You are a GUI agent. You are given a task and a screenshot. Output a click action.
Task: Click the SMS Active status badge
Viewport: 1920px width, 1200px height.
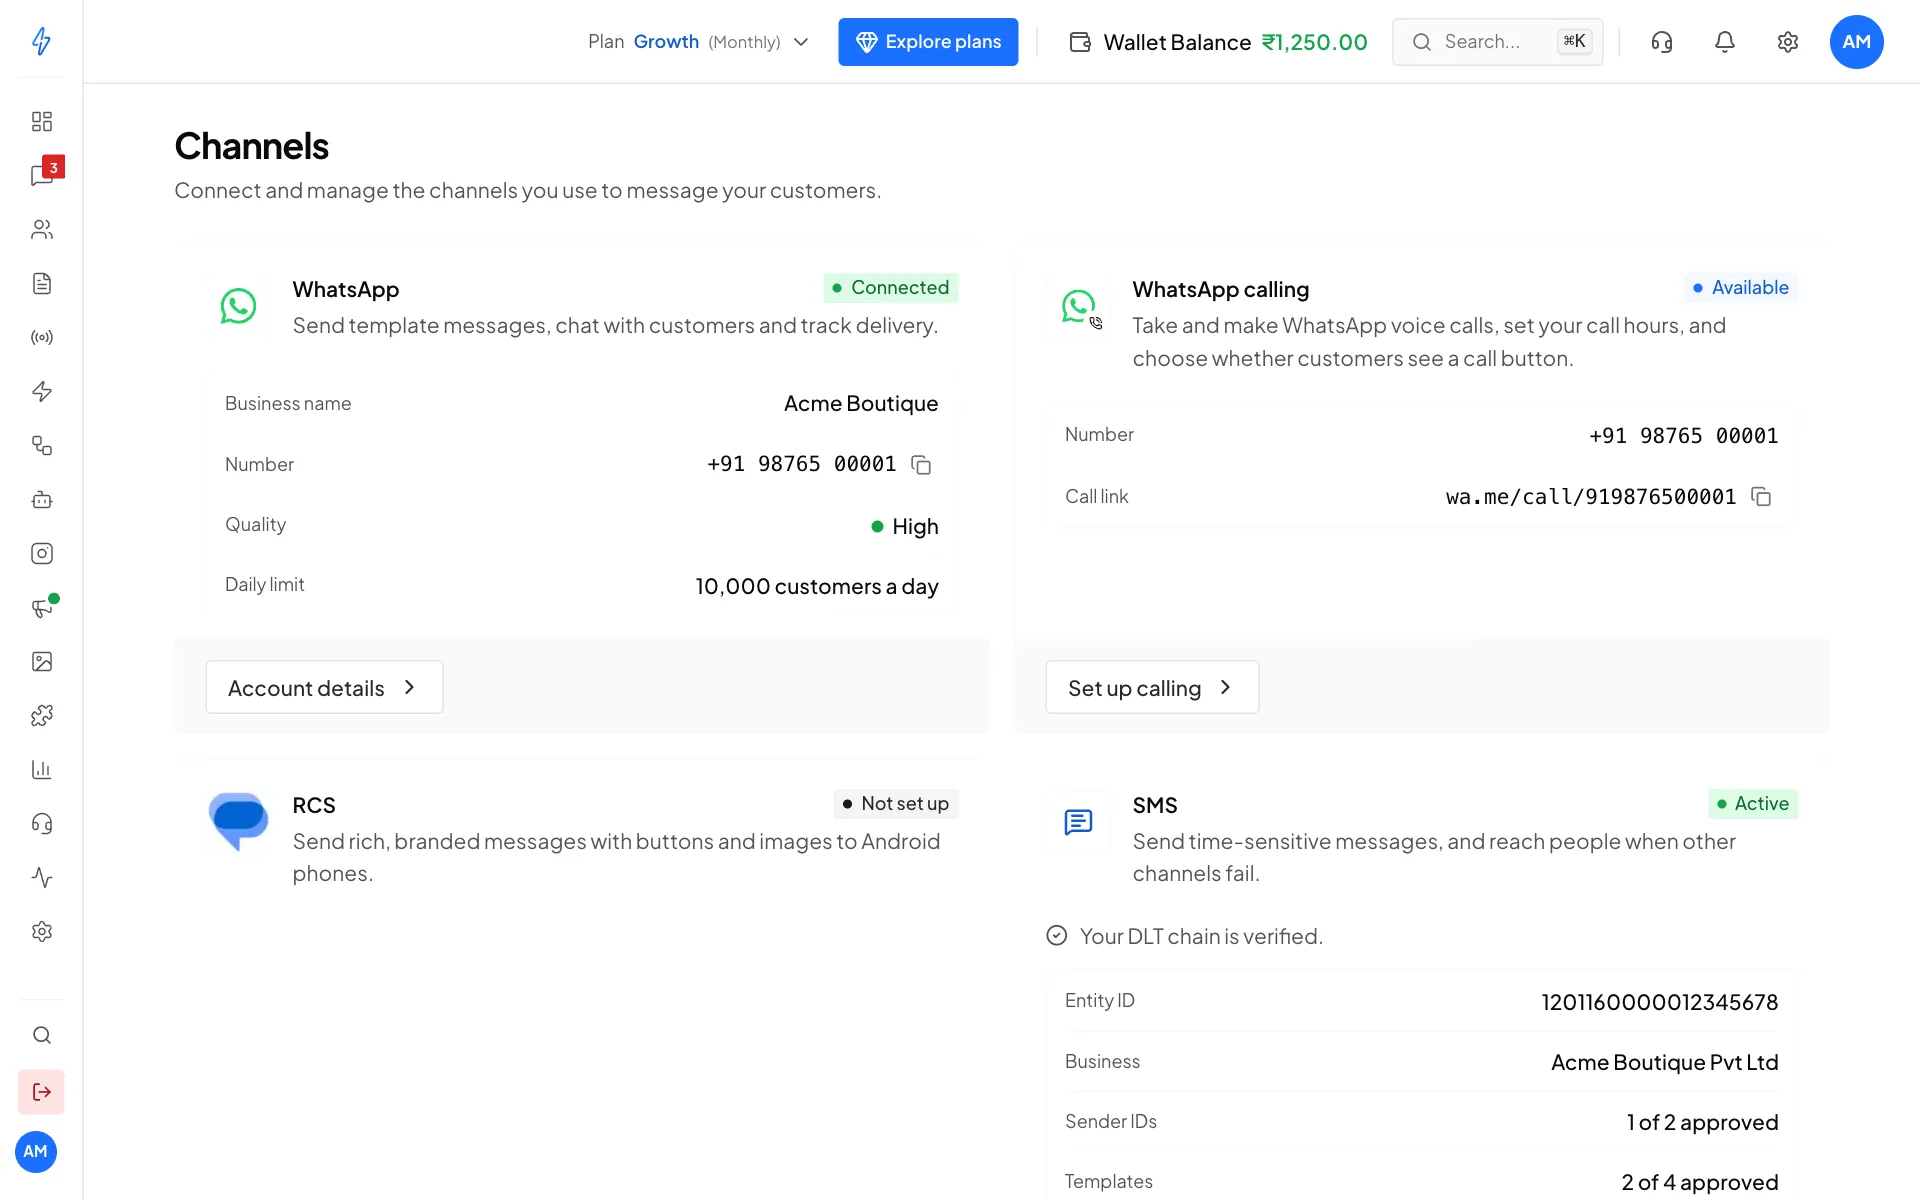click(1753, 804)
